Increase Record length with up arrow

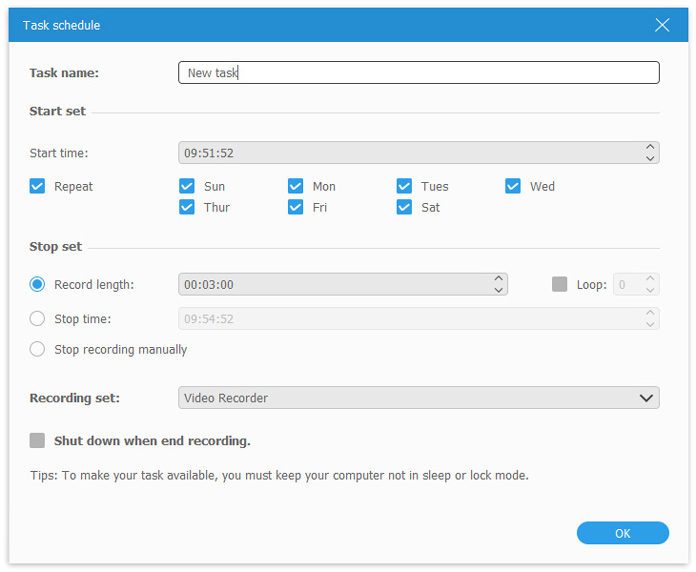coord(499,278)
